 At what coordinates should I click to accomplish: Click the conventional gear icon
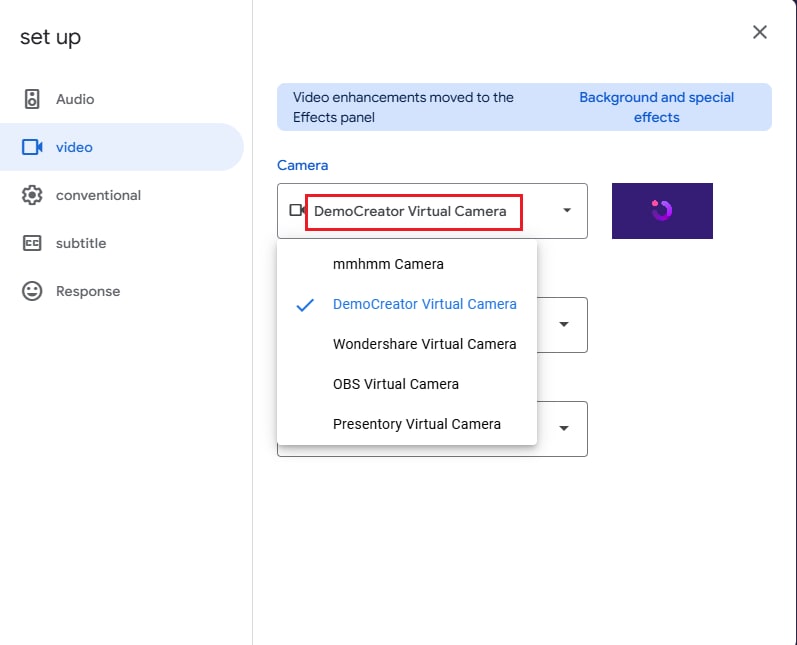pos(32,195)
